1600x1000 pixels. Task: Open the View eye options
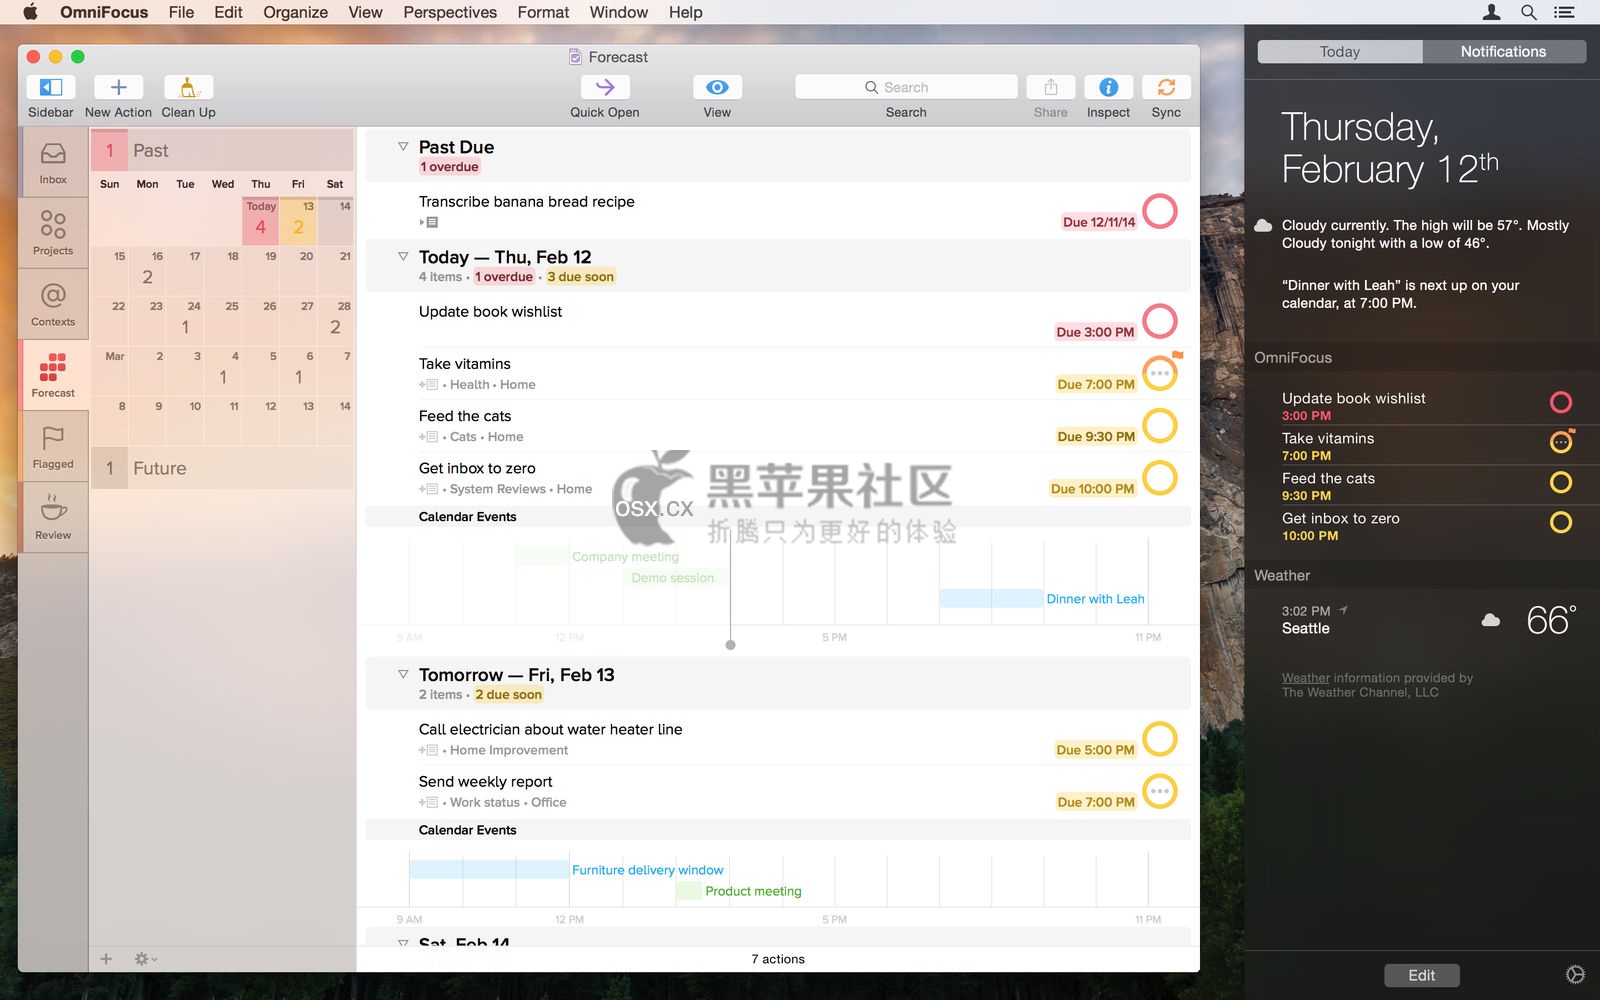717,88
